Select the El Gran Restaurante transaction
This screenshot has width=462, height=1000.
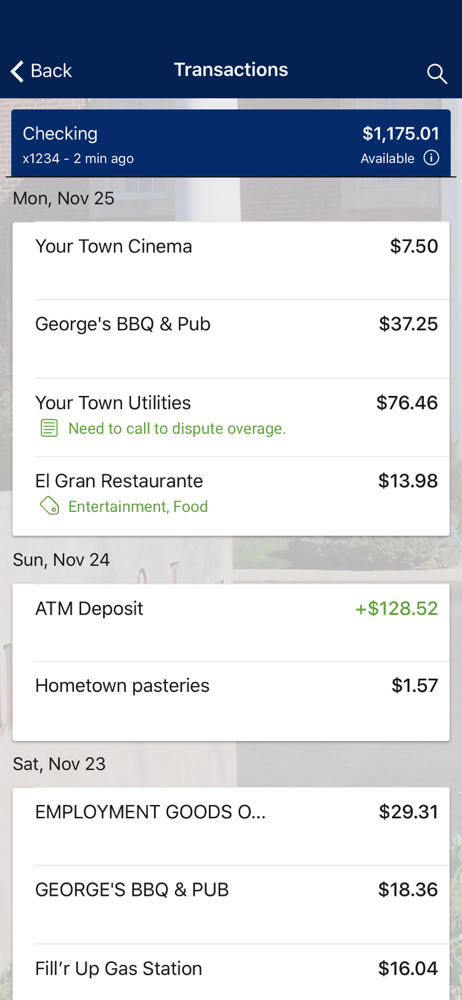click(x=231, y=496)
